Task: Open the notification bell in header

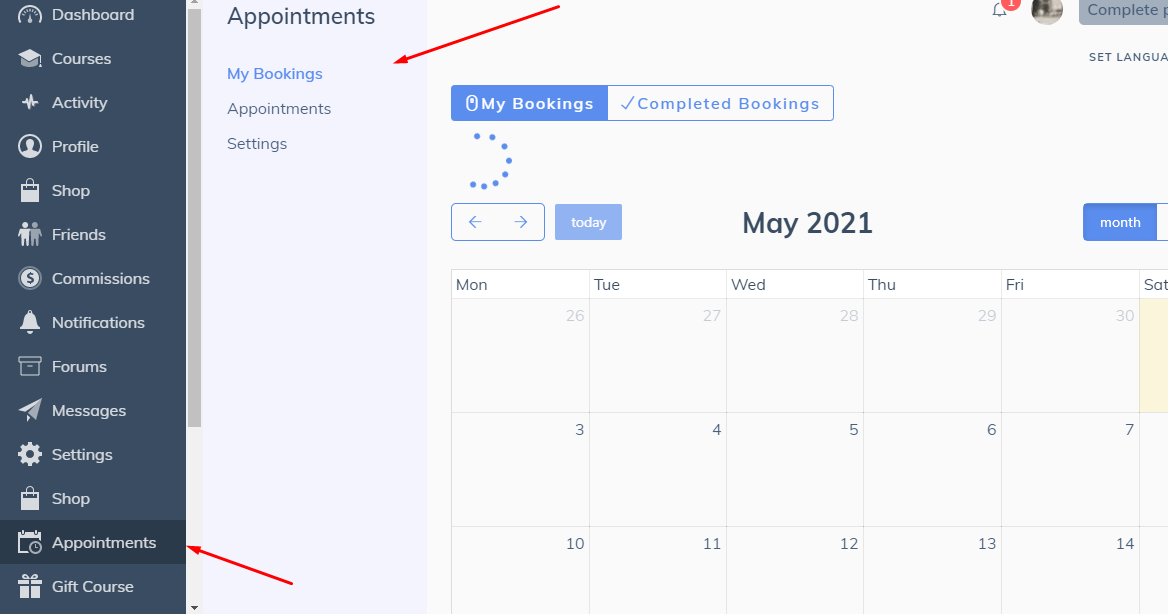Action: pos(1000,10)
